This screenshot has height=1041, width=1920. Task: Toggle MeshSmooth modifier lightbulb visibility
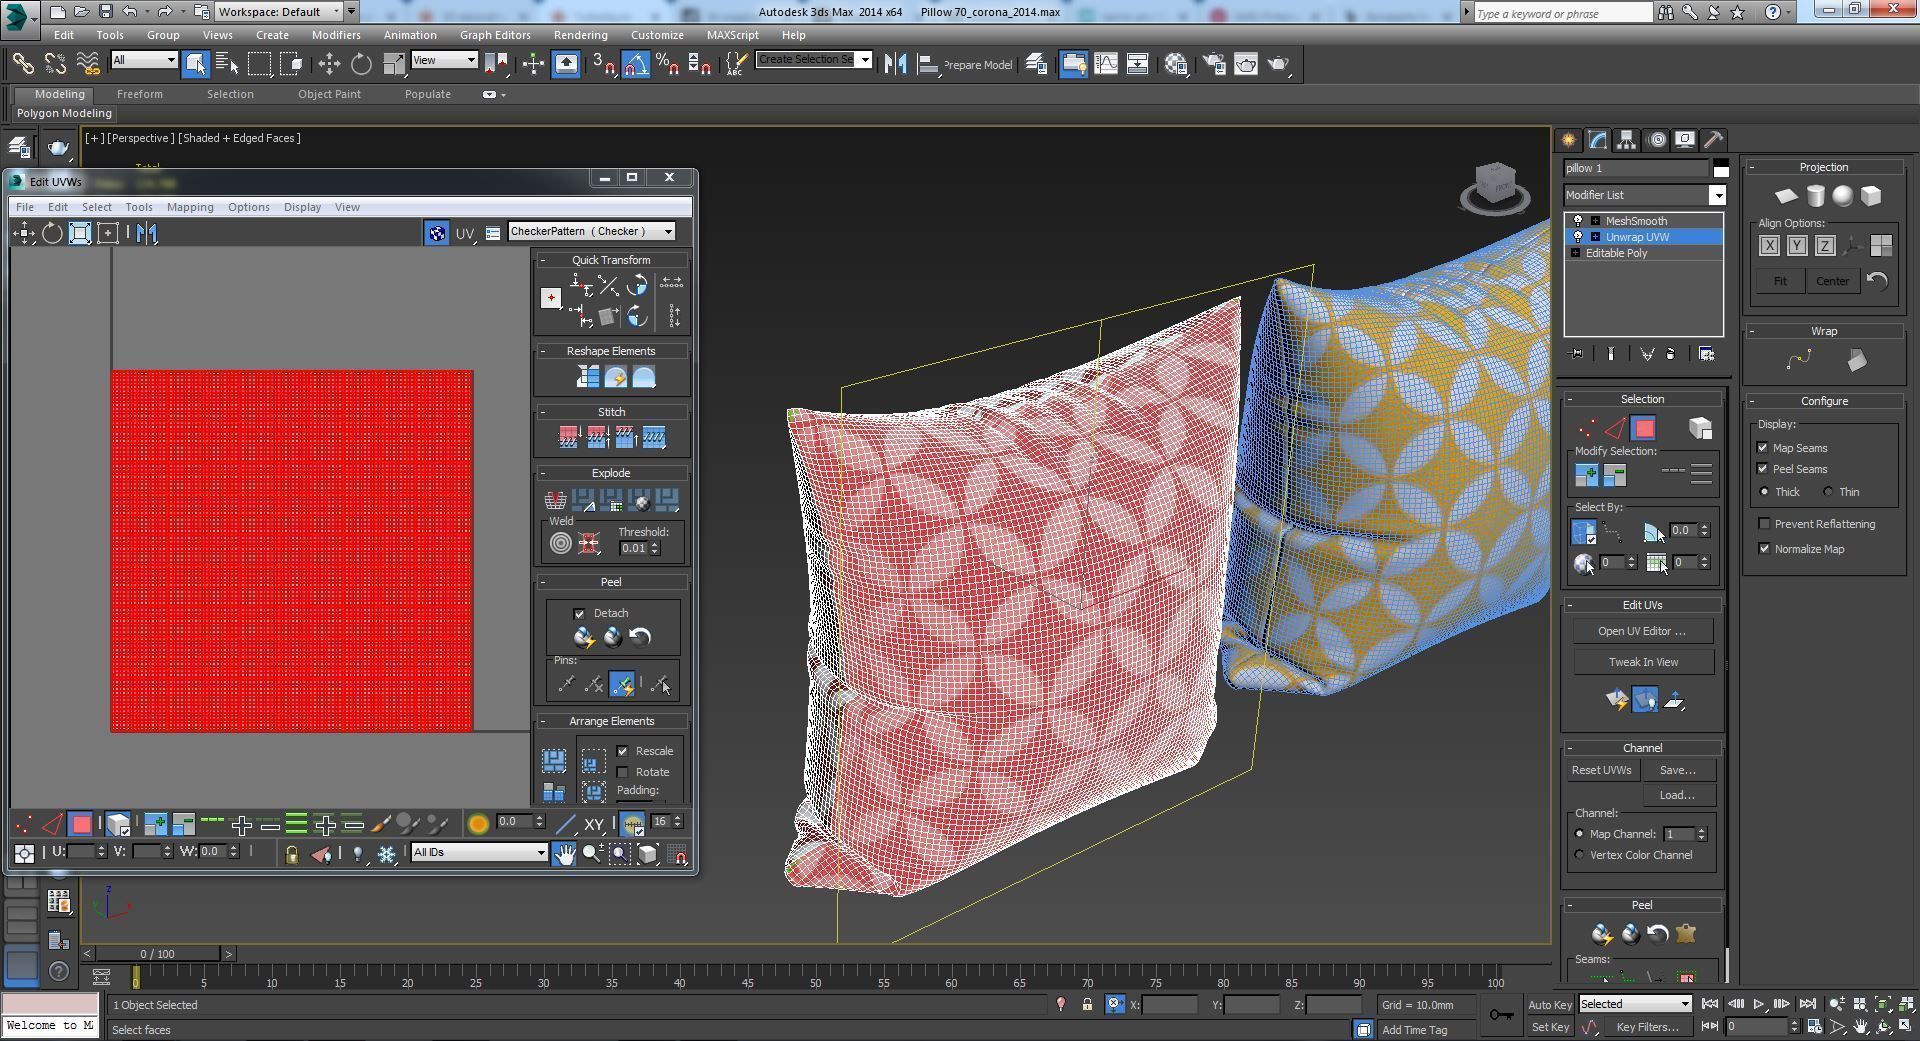[1578, 221]
